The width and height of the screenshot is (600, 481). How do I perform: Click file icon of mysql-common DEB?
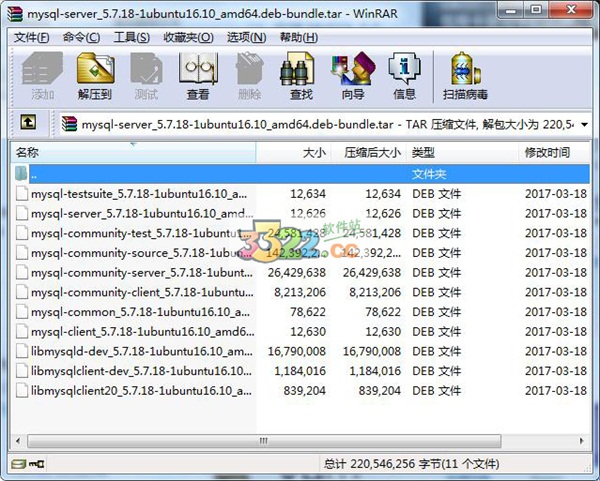[22, 312]
